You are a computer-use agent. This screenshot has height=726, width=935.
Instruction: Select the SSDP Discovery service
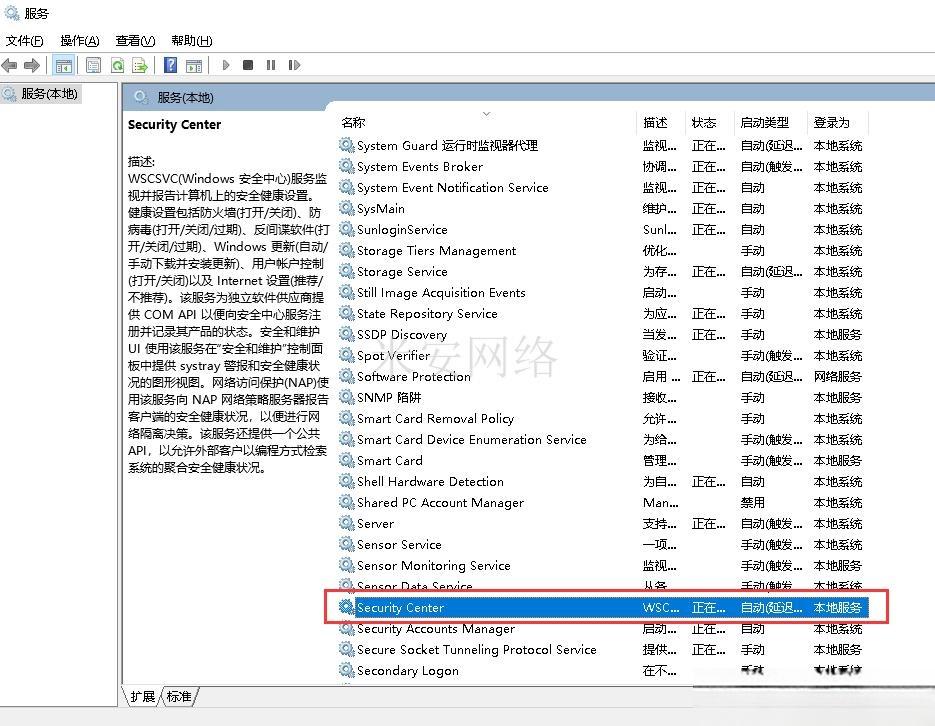(x=401, y=334)
